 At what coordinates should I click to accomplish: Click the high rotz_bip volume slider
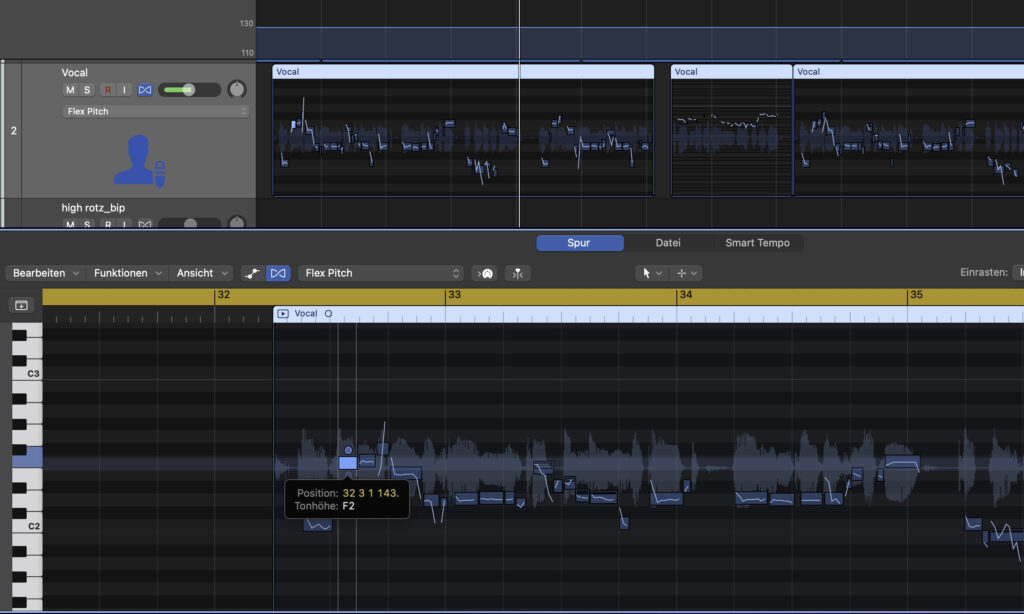point(190,224)
